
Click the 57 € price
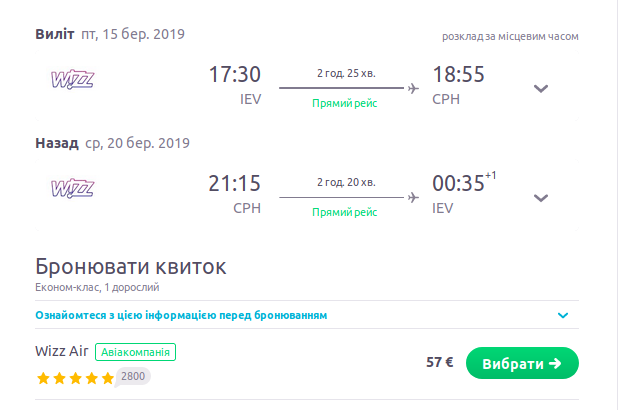440,362
